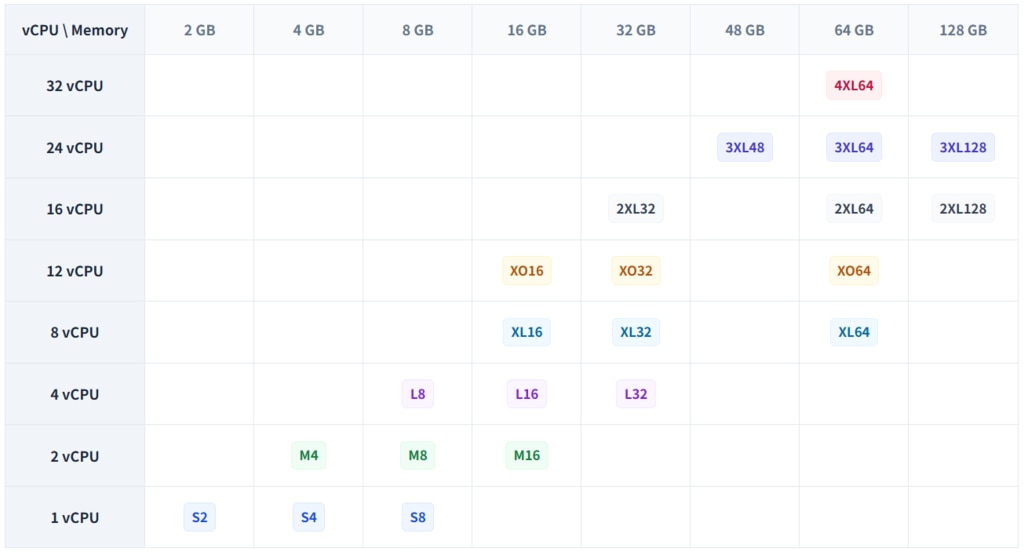Click the 12 vCPU row header
This screenshot has height=552, width=1024.
point(74,270)
